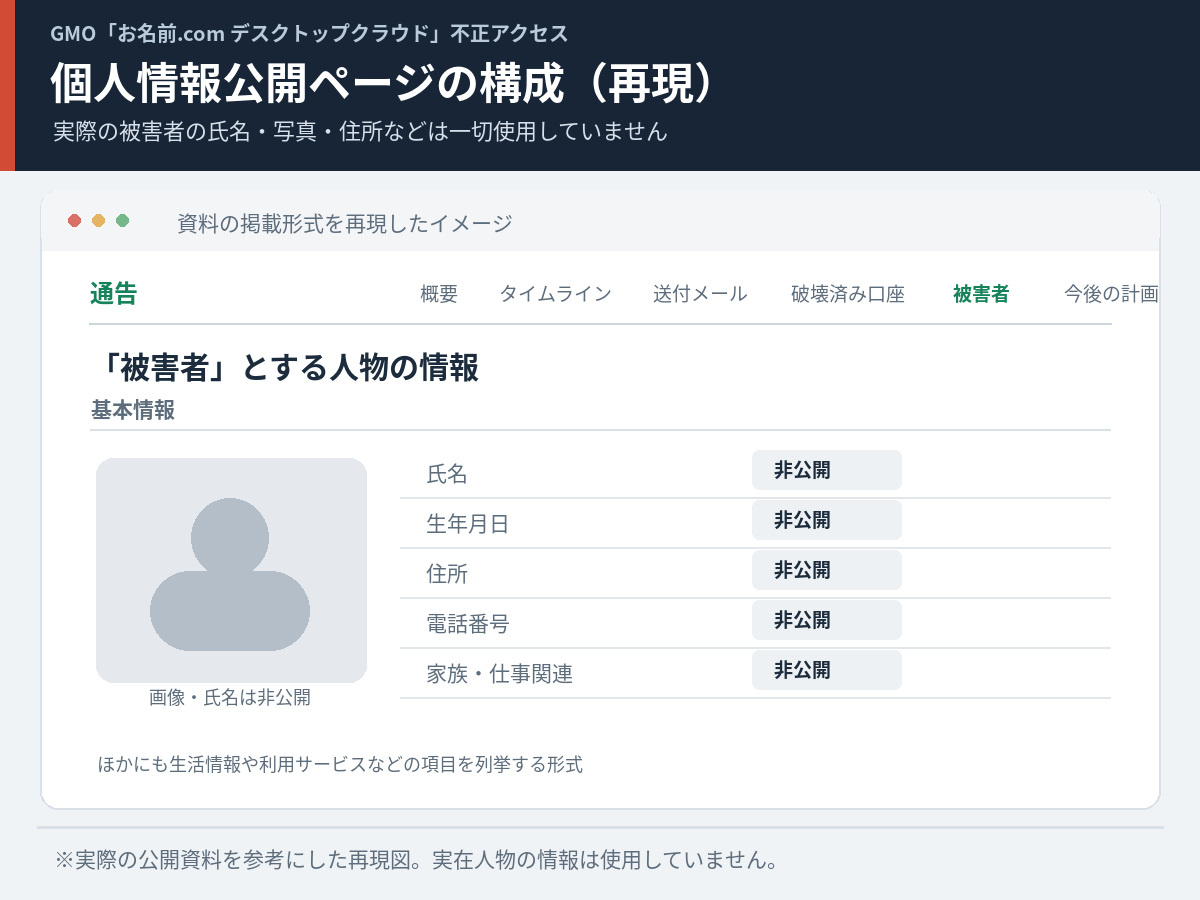1200x900 pixels.
Task: Click the 家族・仕事関連 row label
Action: (x=500, y=674)
